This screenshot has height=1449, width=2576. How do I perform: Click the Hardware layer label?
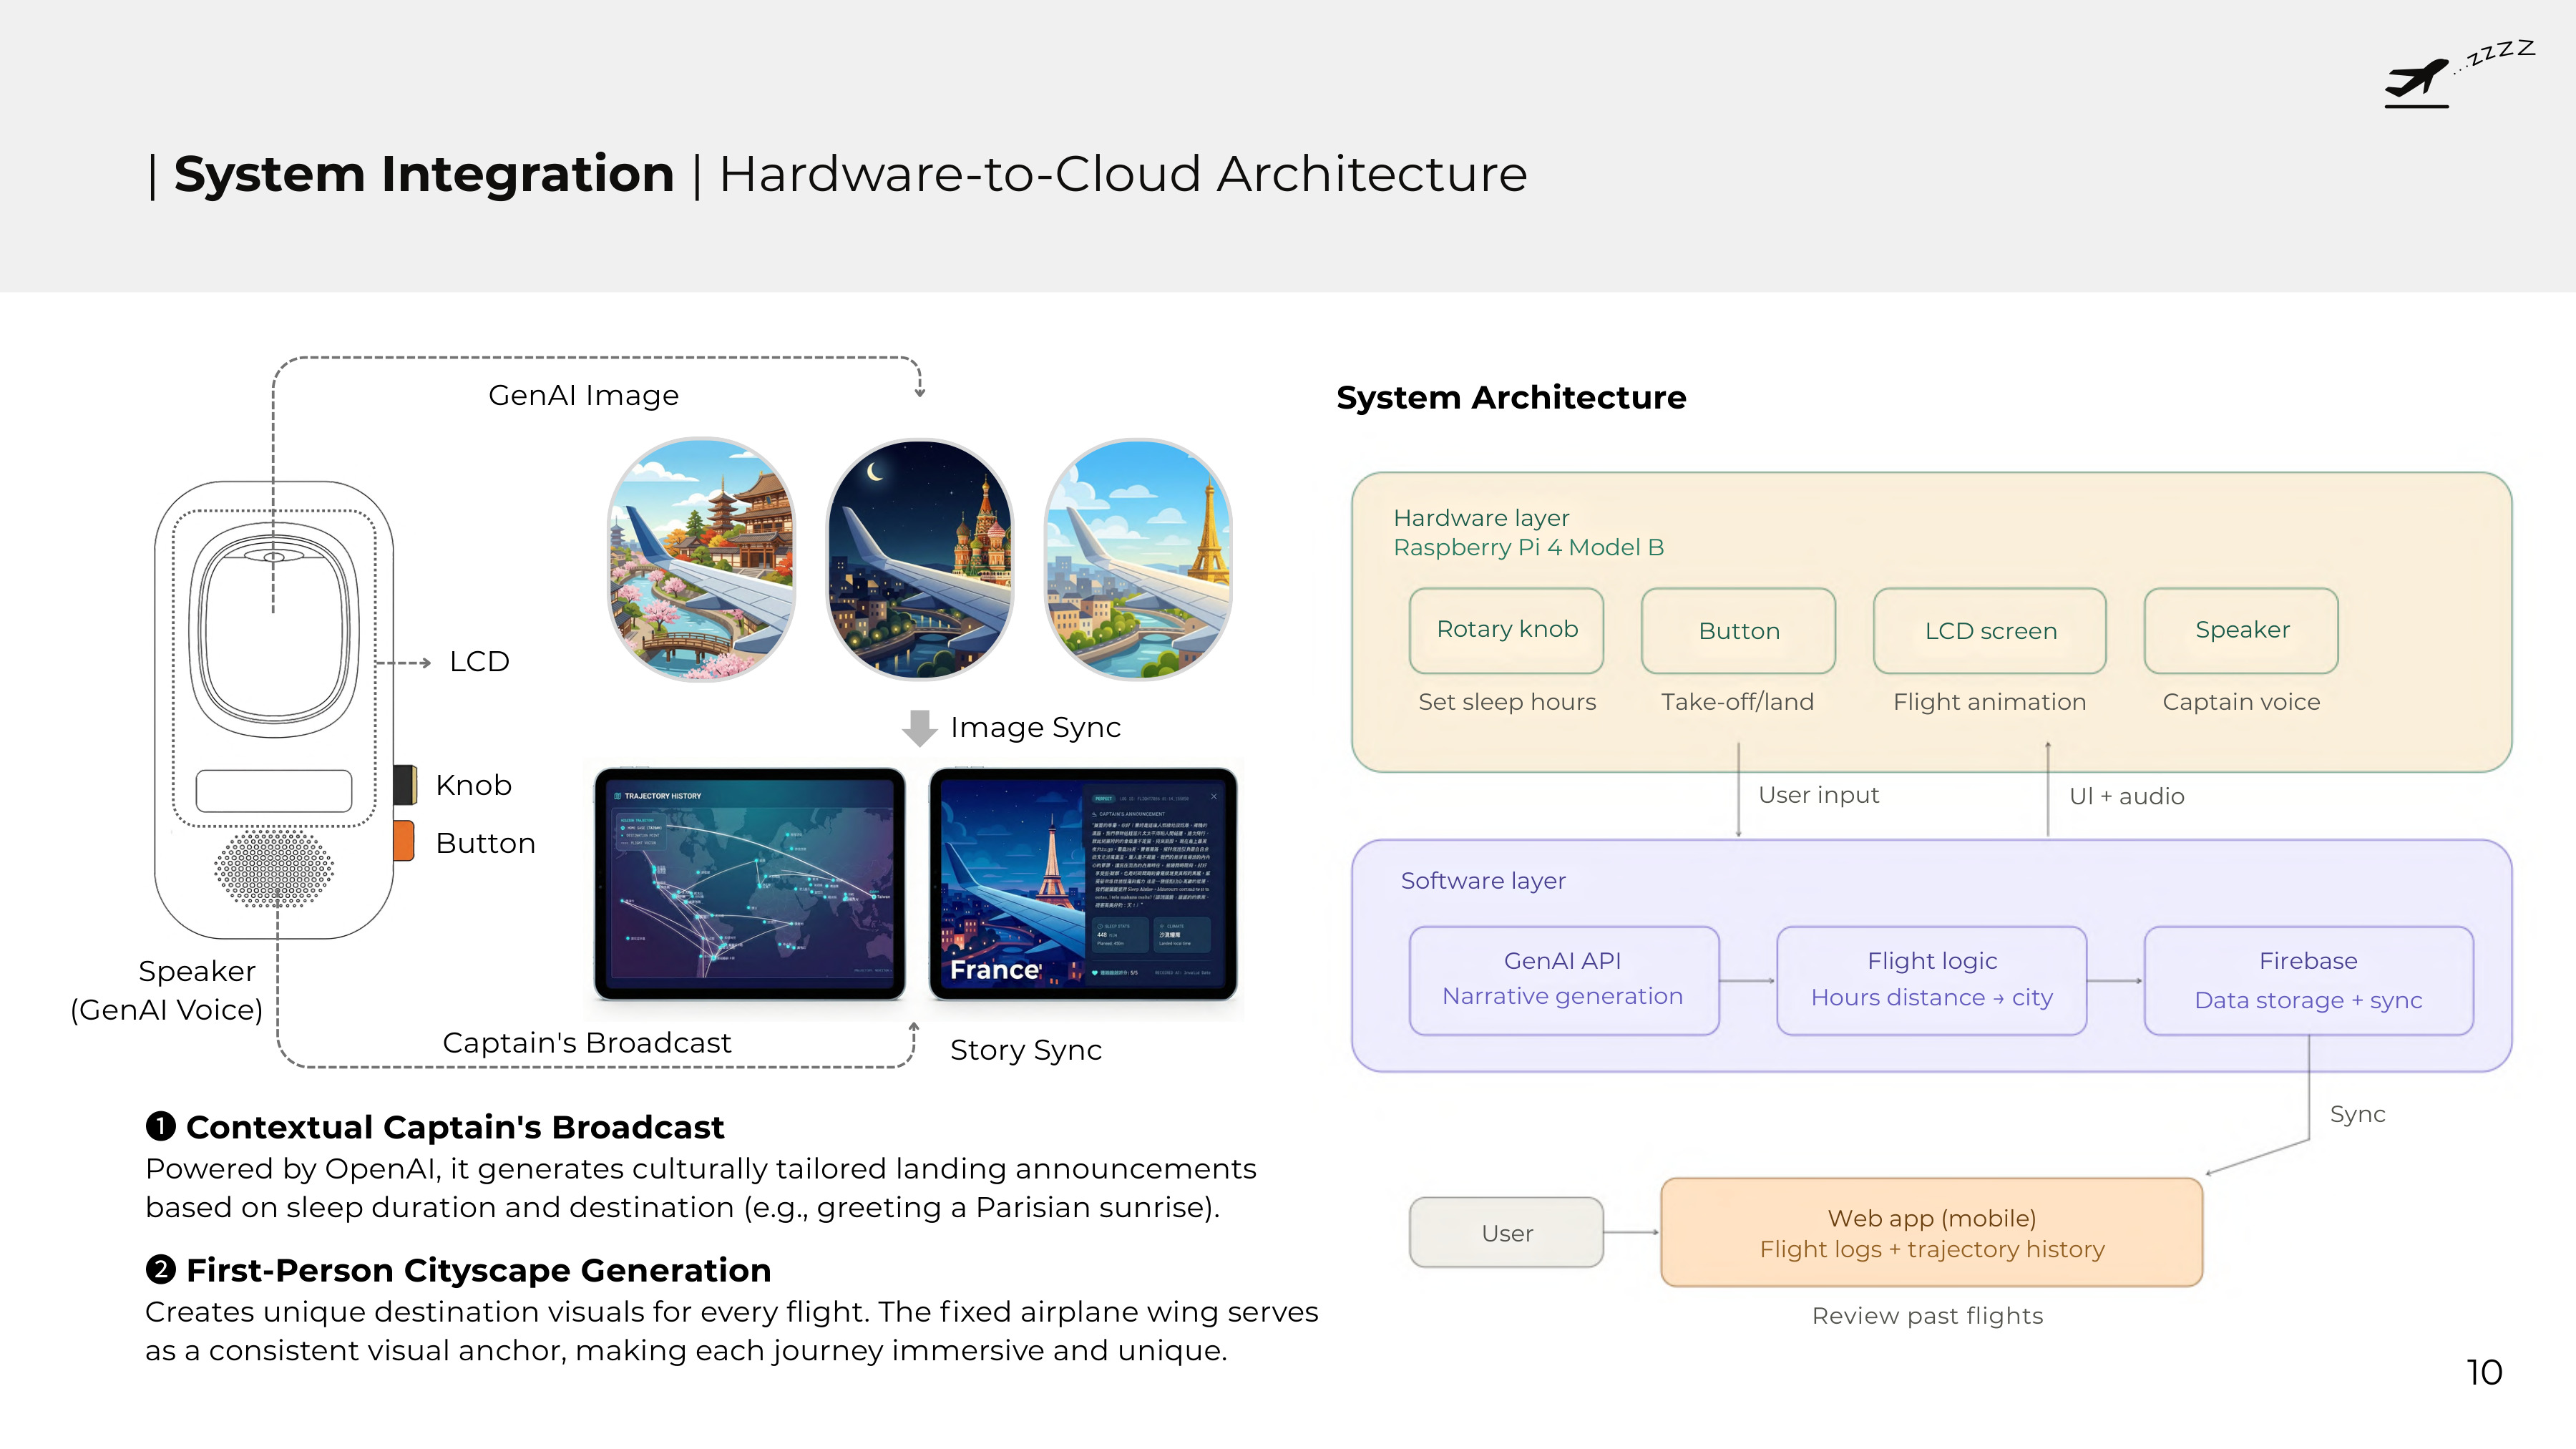1481,518
